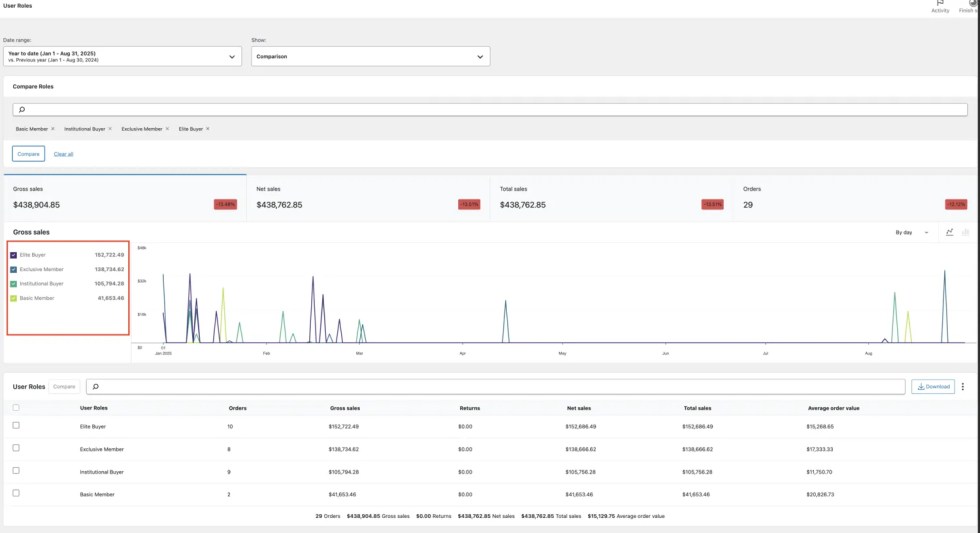Open the By day interval dropdown
Image resolution: width=980 pixels, height=533 pixels.
point(912,232)
